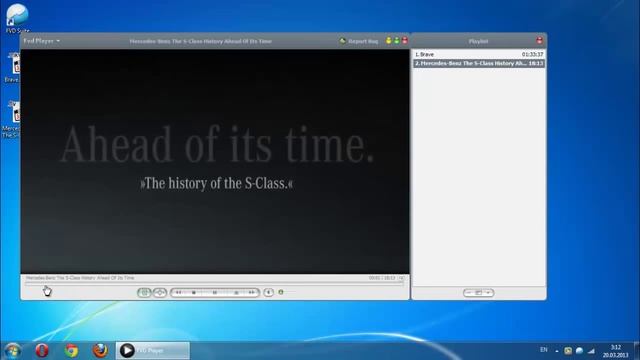Minimize the player with the yellow button
This screenshot has width=640, height=360.
coord(388,41)
